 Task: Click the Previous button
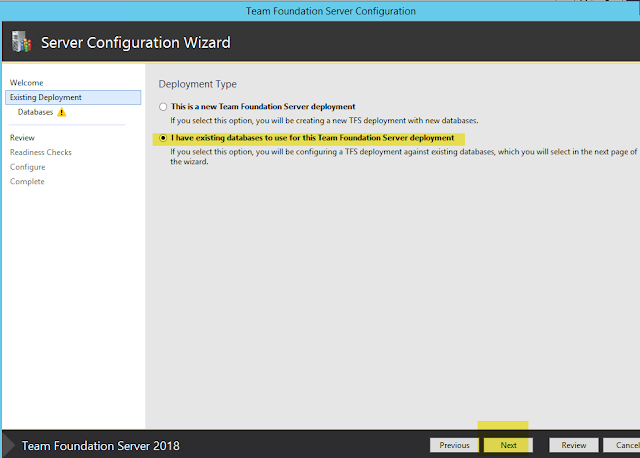coord(454,445)
